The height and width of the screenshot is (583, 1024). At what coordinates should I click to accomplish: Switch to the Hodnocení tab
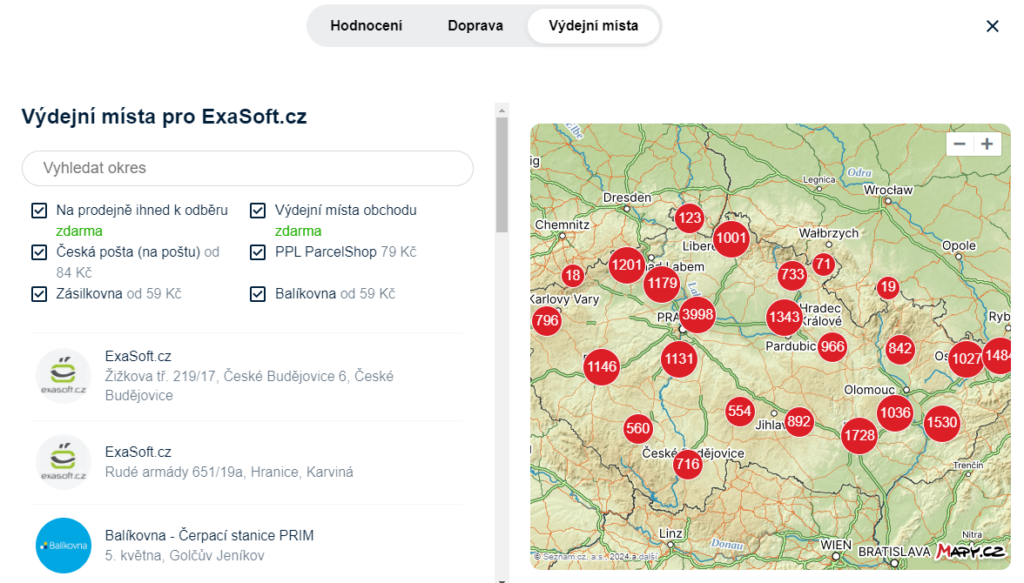pyautogui.click(x=366, y=26)
